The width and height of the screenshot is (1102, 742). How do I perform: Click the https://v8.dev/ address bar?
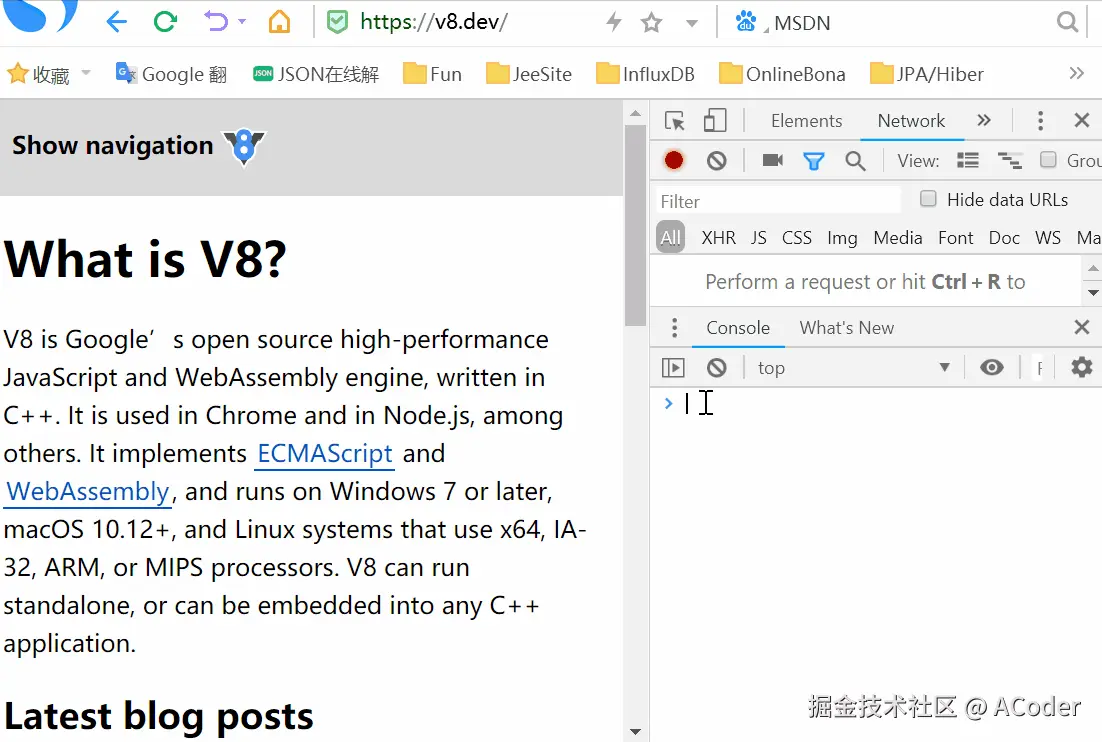[x=434, y=22]
